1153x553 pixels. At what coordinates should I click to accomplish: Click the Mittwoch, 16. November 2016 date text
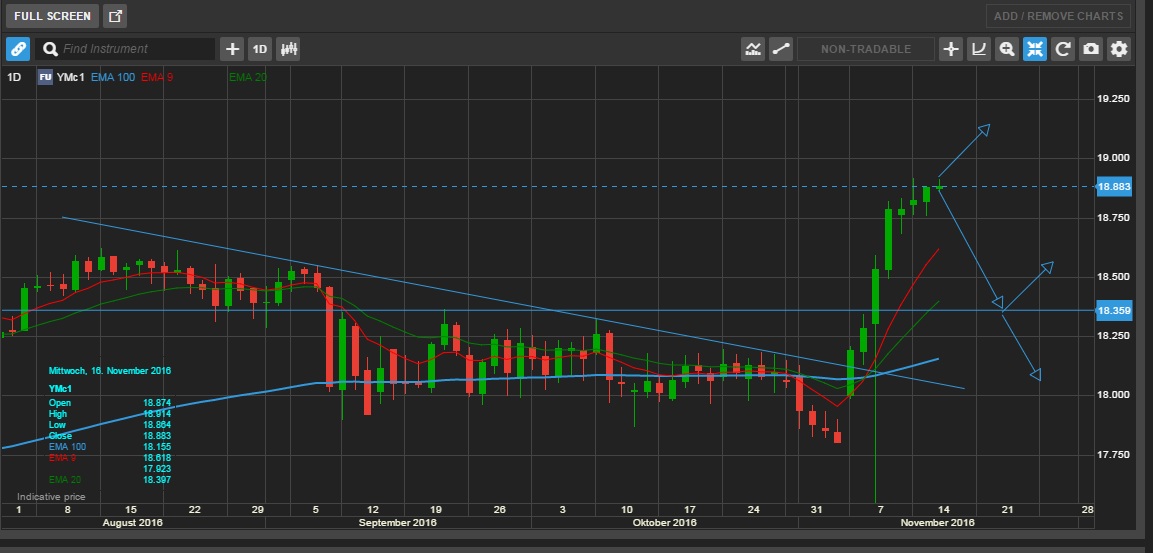pos(110,371)
